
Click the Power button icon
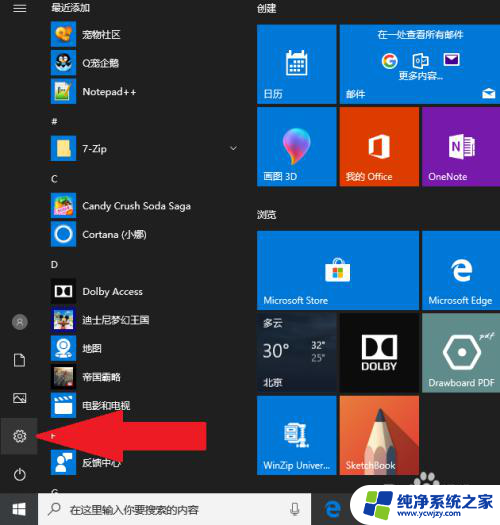[x=19, y=474]
